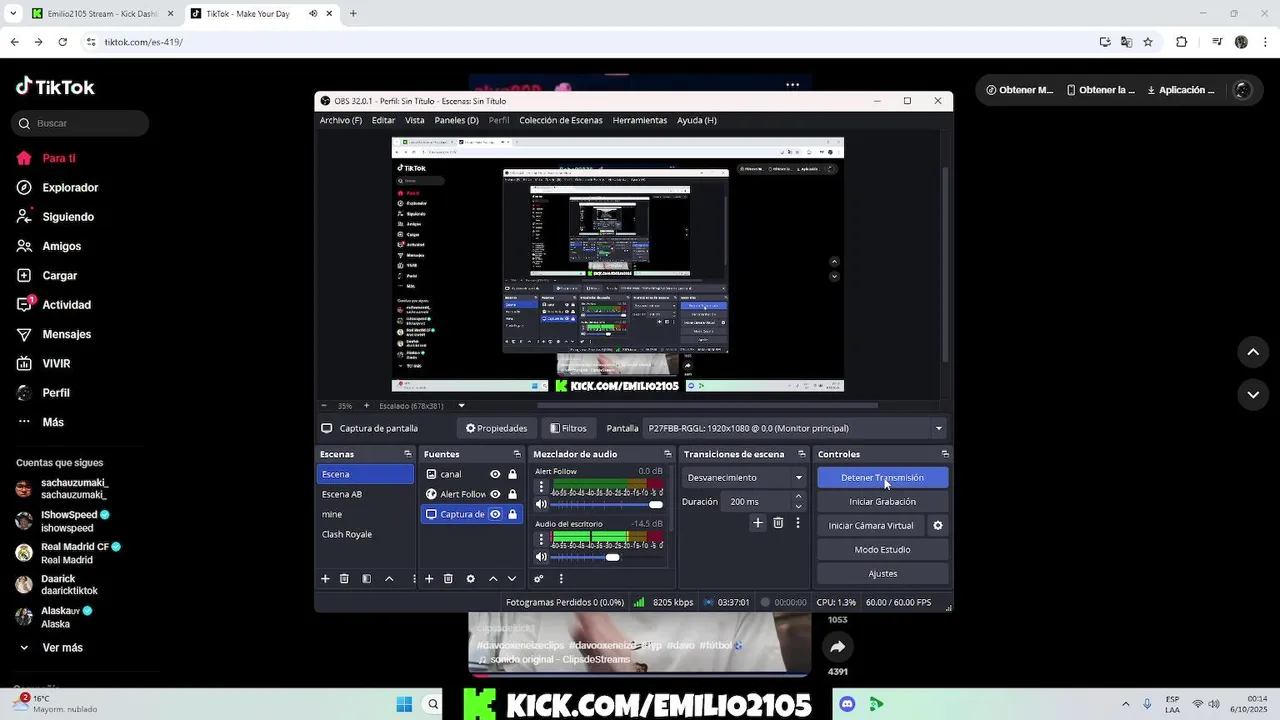The height and width of the screenshot is (720, 1280).
Task: Open the Audio del escritorio channel three-dot menu
Action: [x=542, y=540]
